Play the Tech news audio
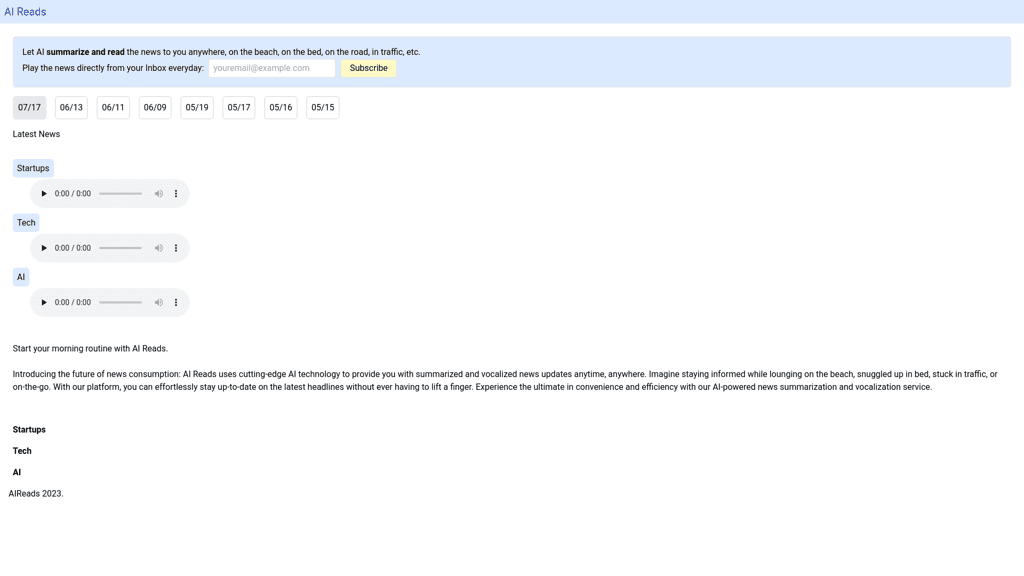This screenshot has width=1024, height=576. [x=44, y=248]
